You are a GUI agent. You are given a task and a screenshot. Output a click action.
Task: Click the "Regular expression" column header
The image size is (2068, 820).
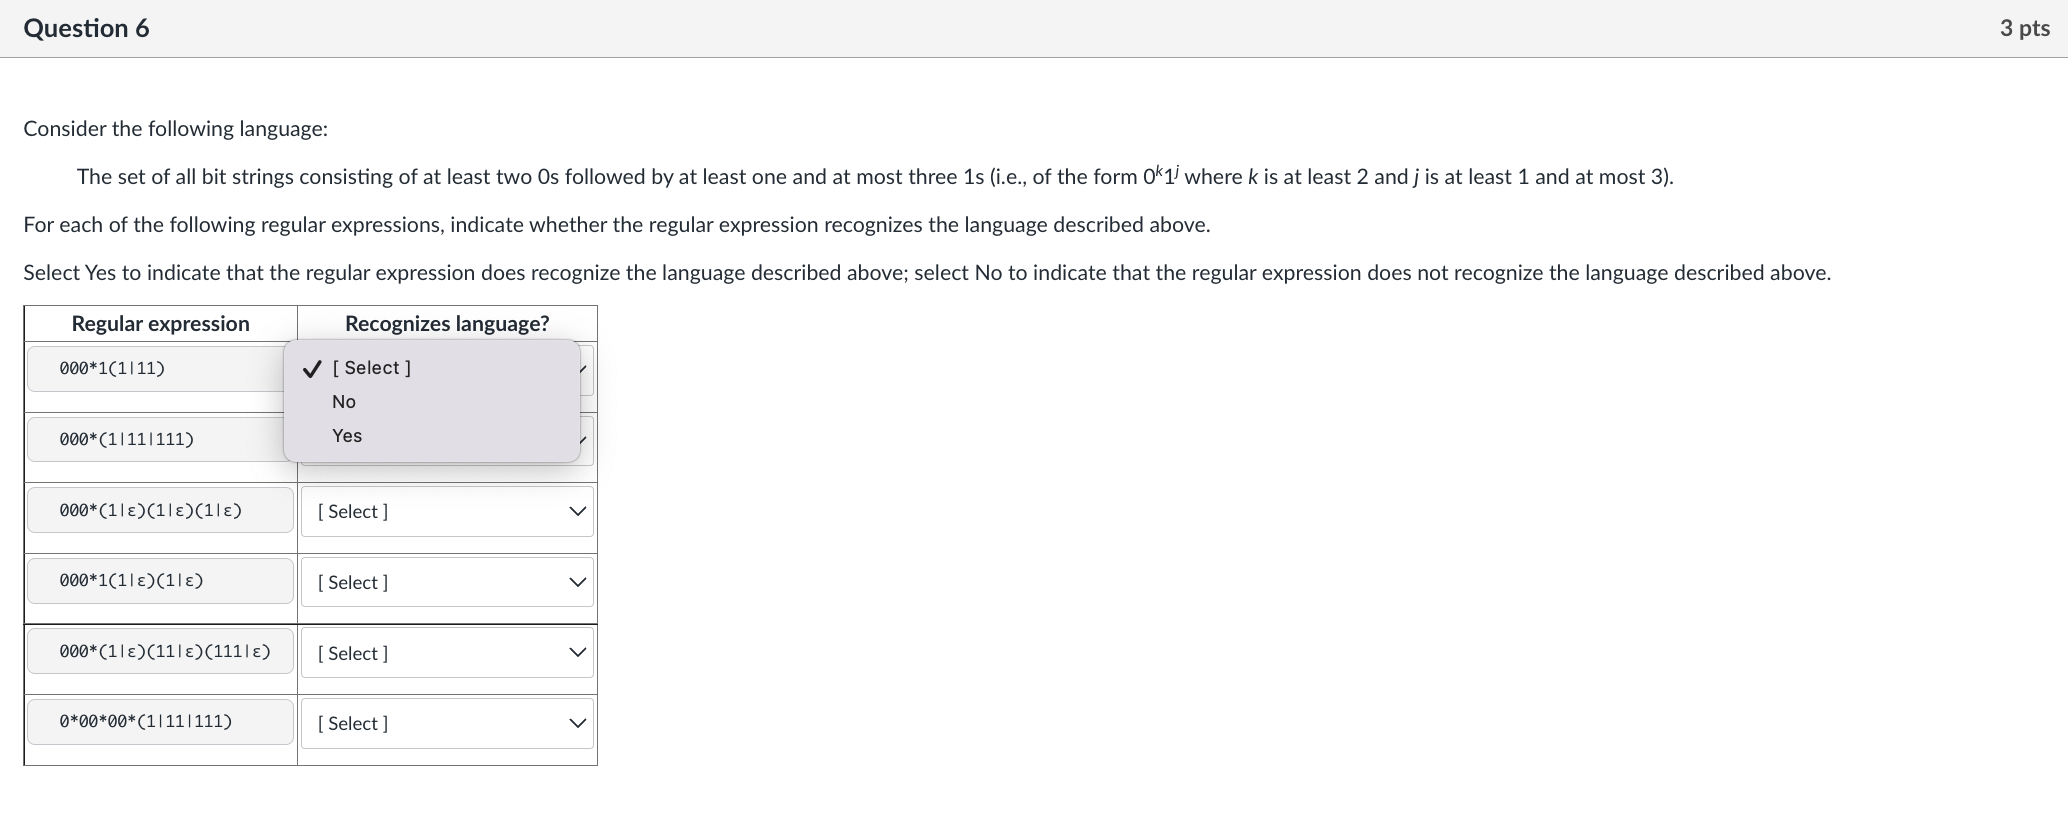pyautogui.click(x=159, y=323)
